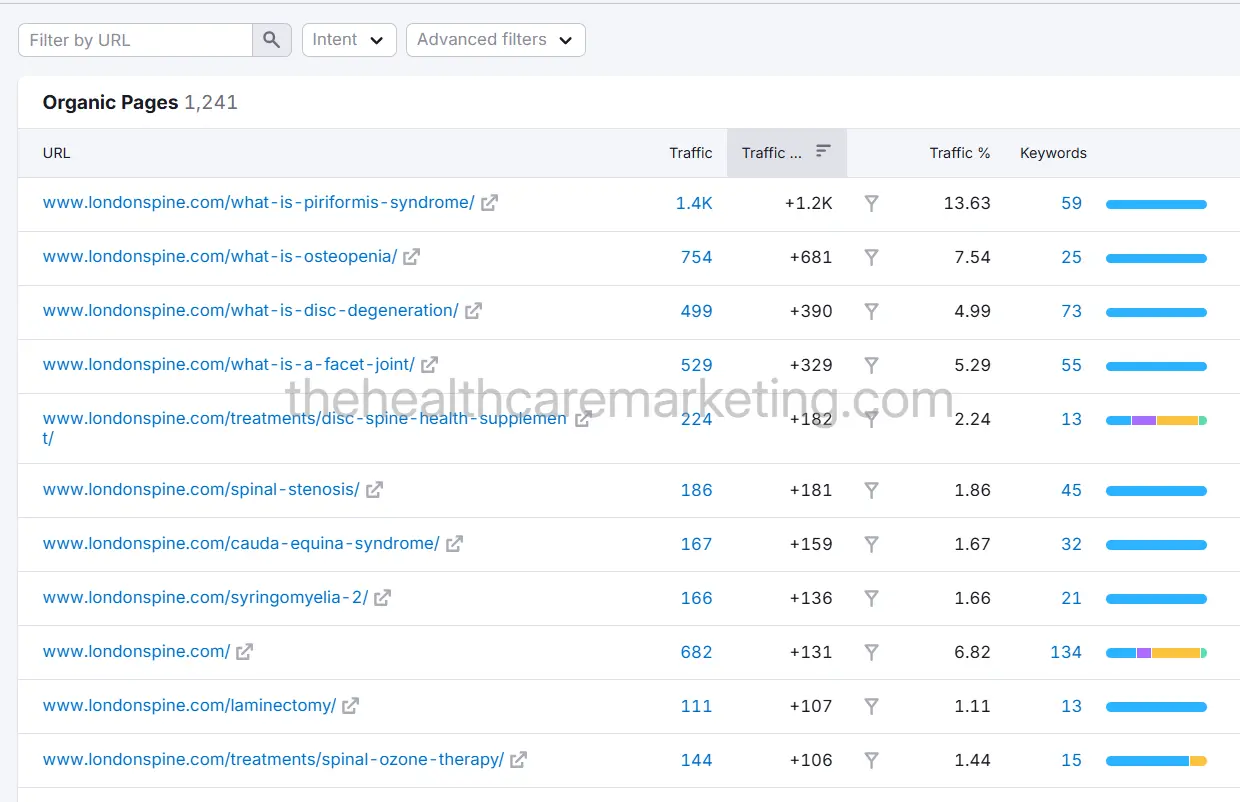Open external link icon for what-is-piriformis-syndrome
Screen dimensions: 1240x802
tap(489, 203)
